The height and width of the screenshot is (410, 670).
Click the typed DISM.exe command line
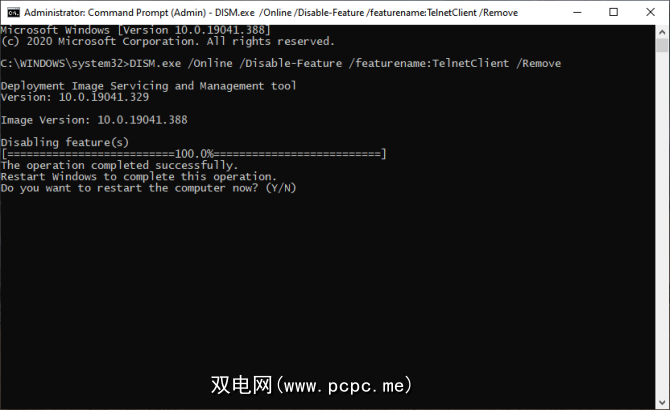coord(281,63)
